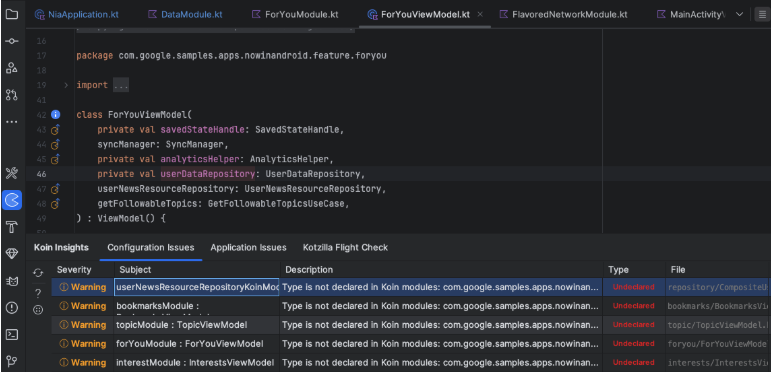Click the ForYouViewModel class name in code
The width and height of the screenshot is (771, 372).
click(148, 115)
